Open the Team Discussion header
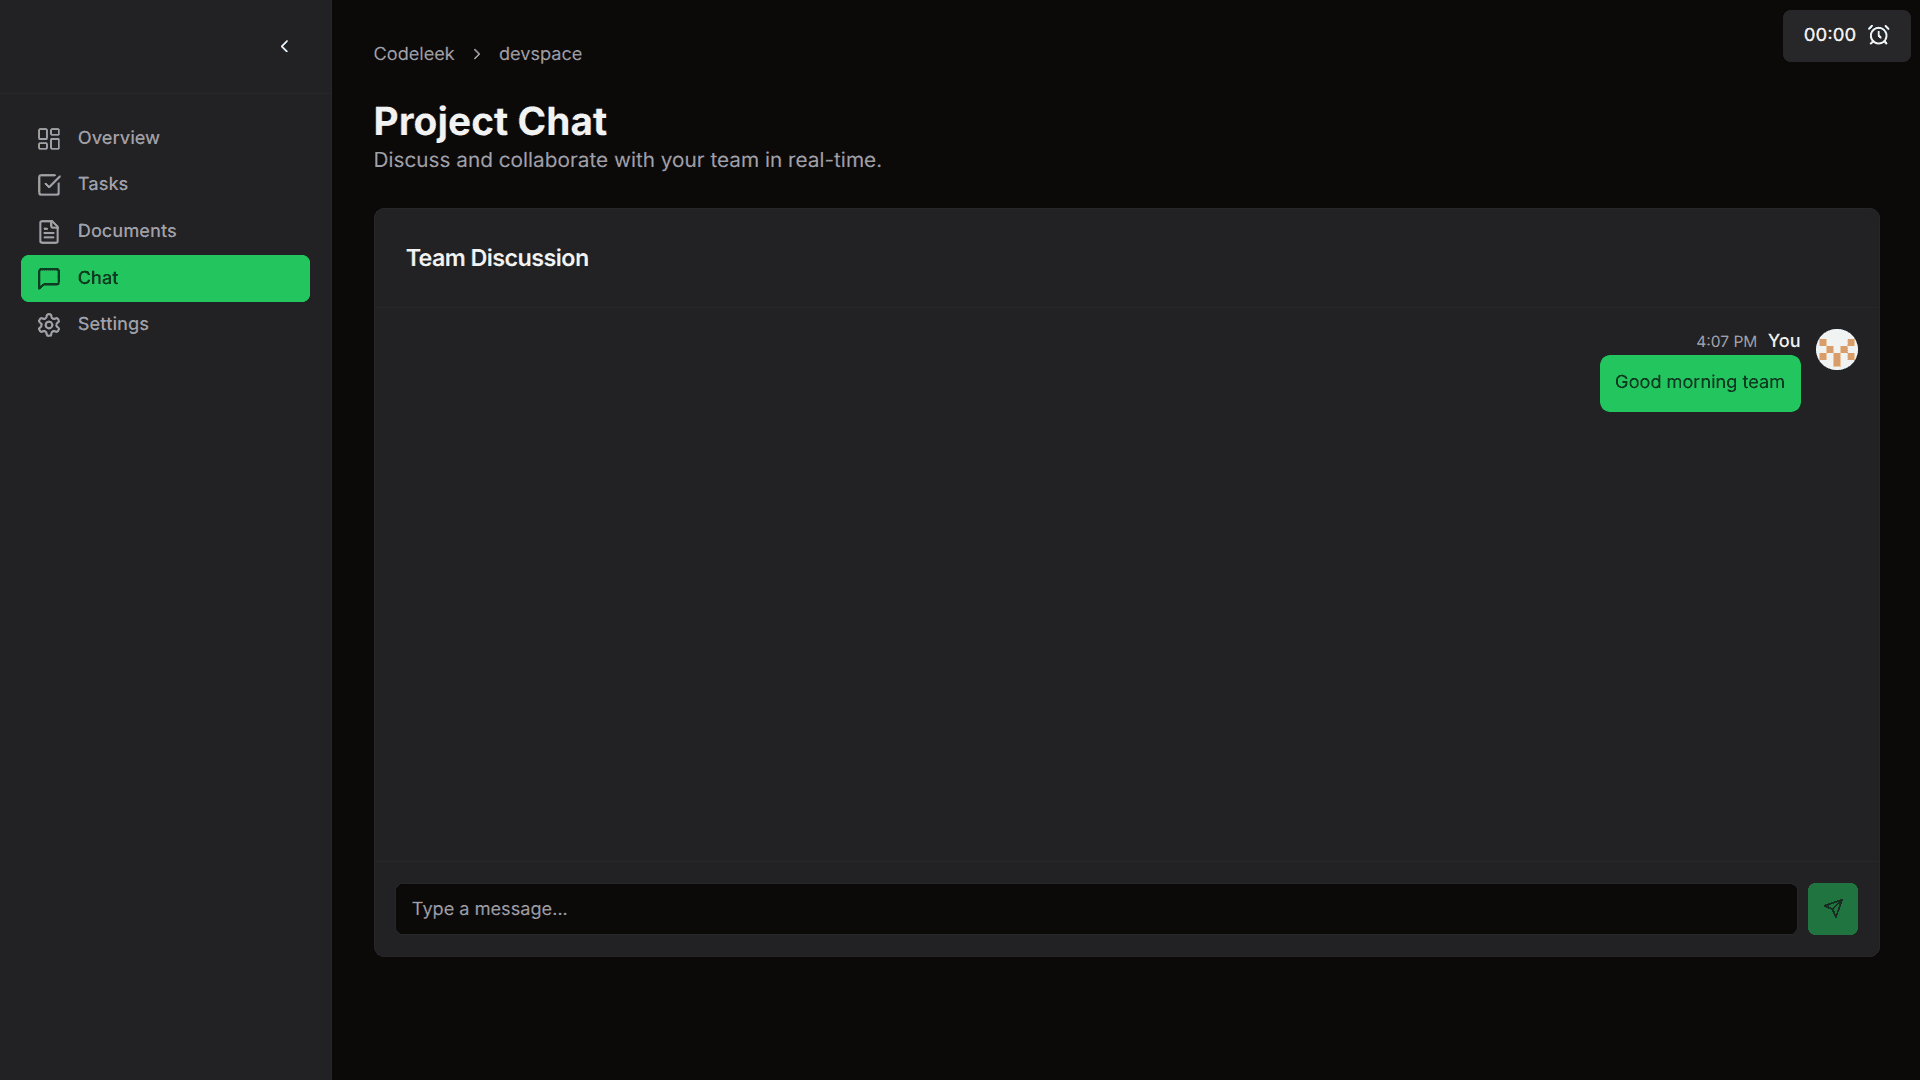Viewport: 1920px width, 1080px height. click(x=497, y=258)
